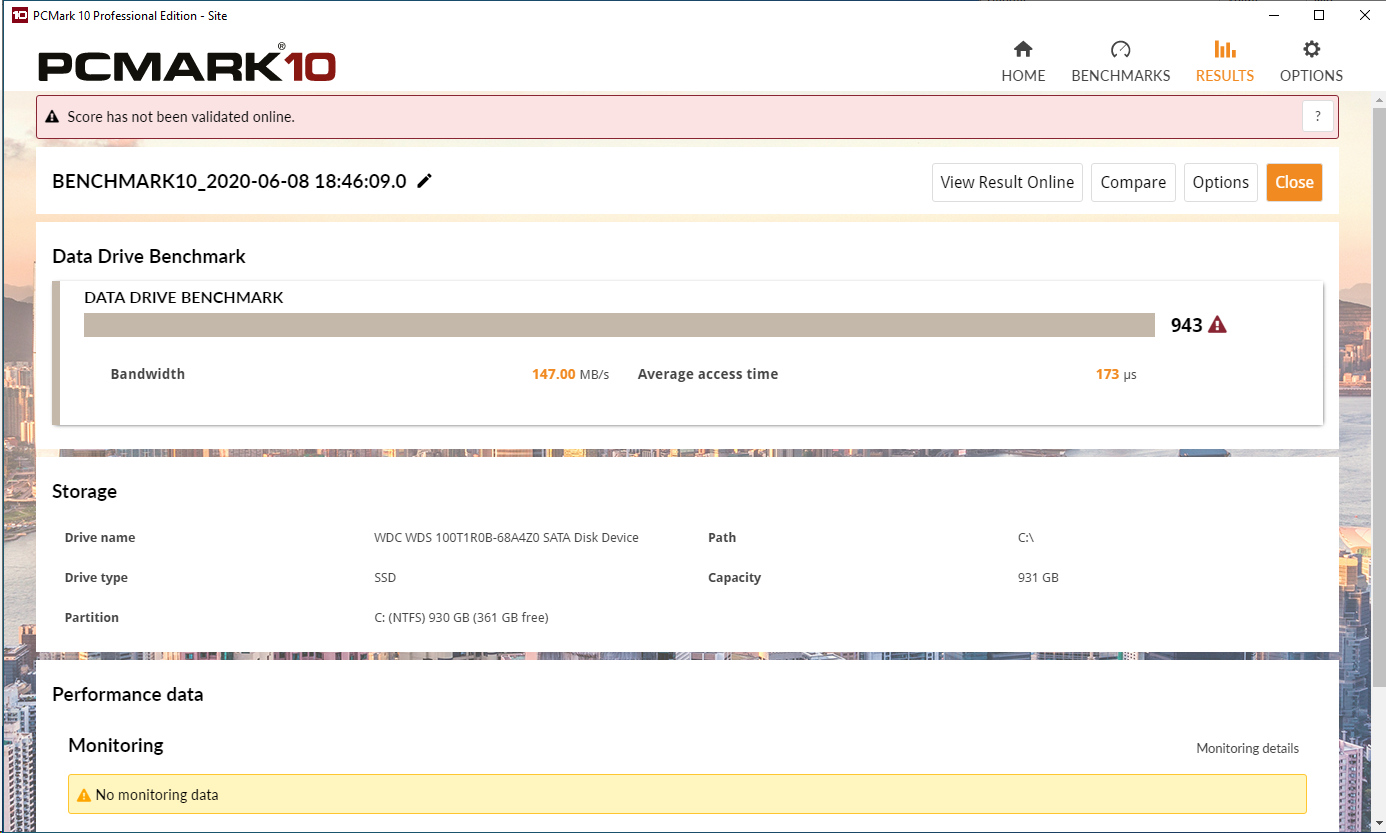Select the access time value 173 µs
The height and width of the screenshot is (833, 1386).
(1116, 374)
